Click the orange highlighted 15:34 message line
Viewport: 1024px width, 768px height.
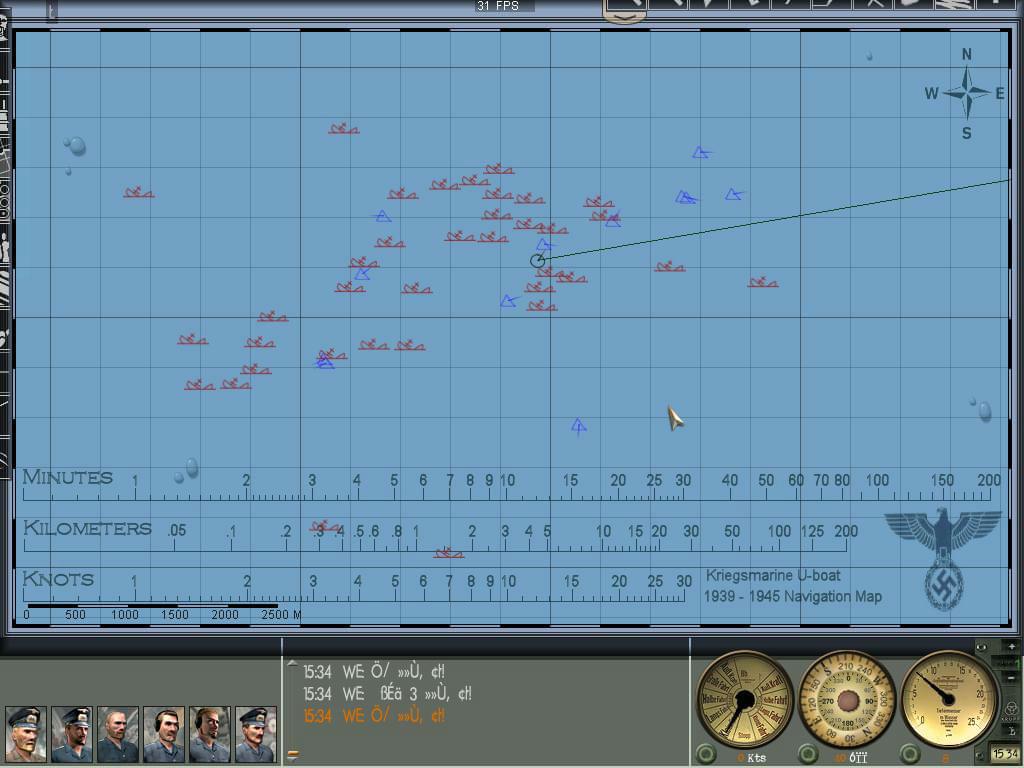tap(374, 716)
